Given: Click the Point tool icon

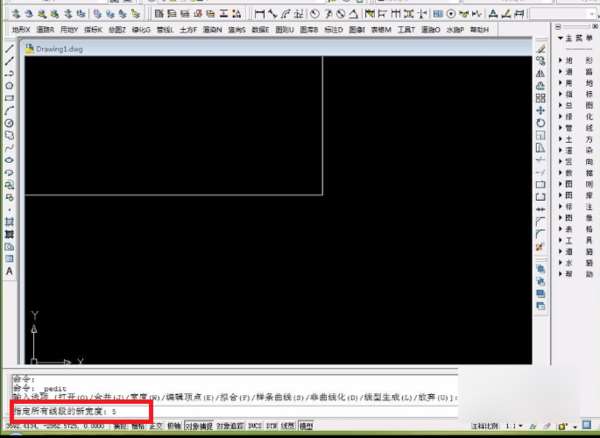Looking at the screenshot, I should pos(9,210).
